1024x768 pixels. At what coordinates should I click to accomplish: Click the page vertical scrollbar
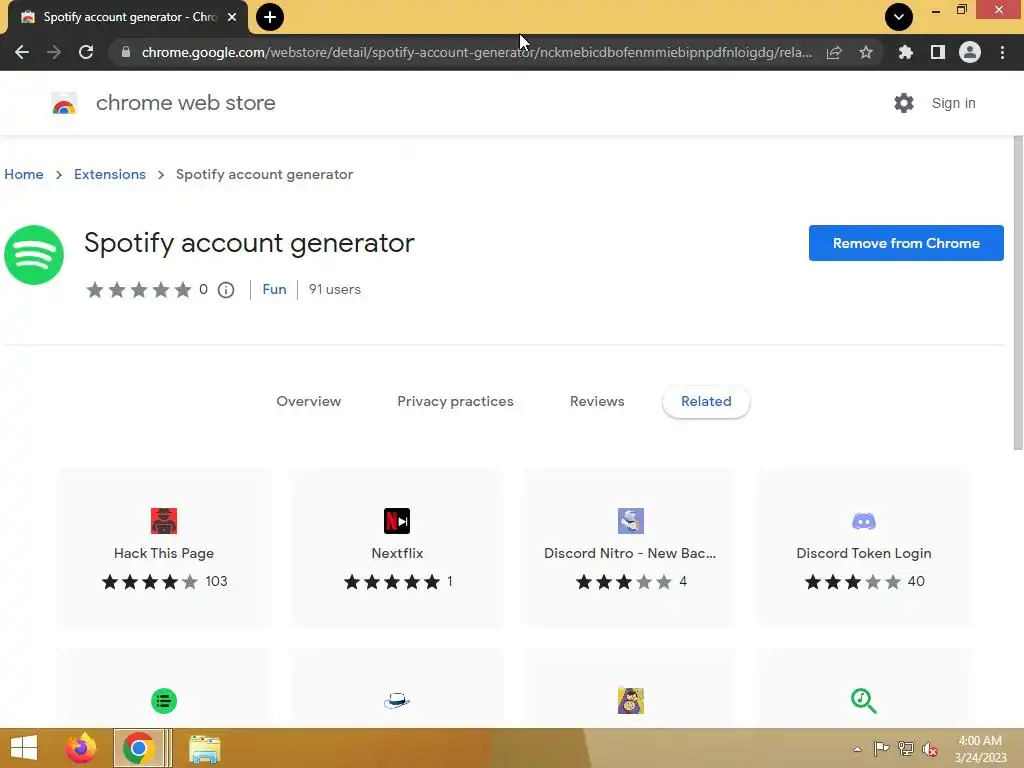coord(1018,294)
